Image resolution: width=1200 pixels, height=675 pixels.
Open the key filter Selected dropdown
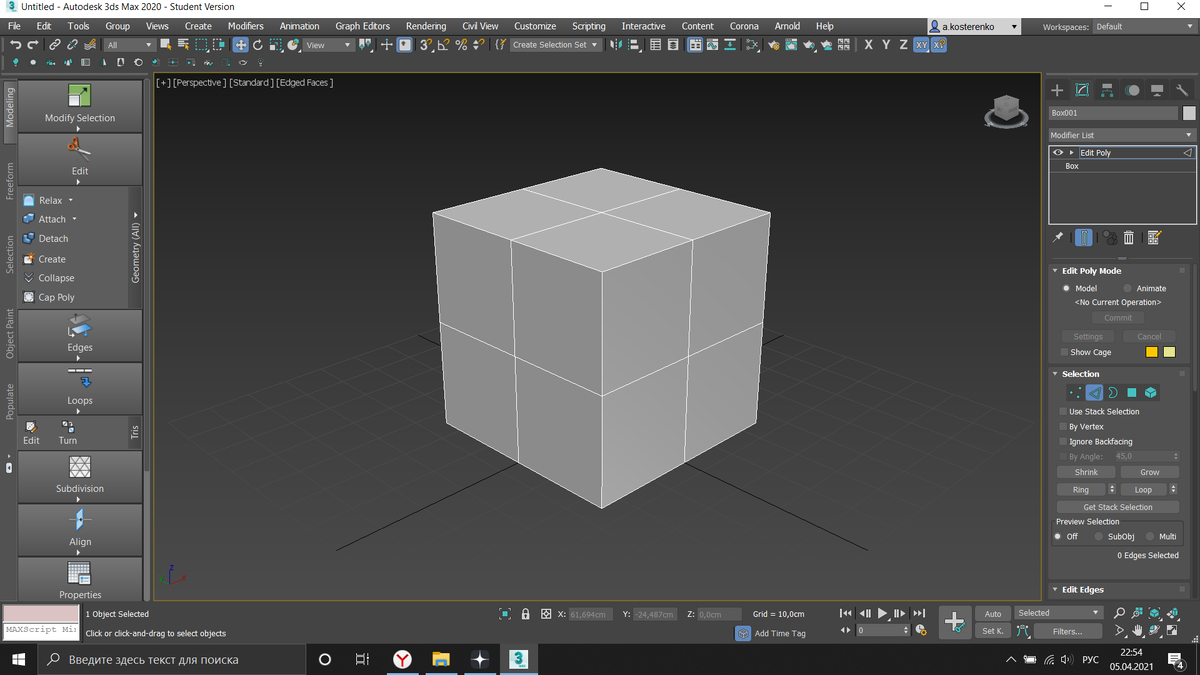pyautogui.click(x=1058, y=613)
